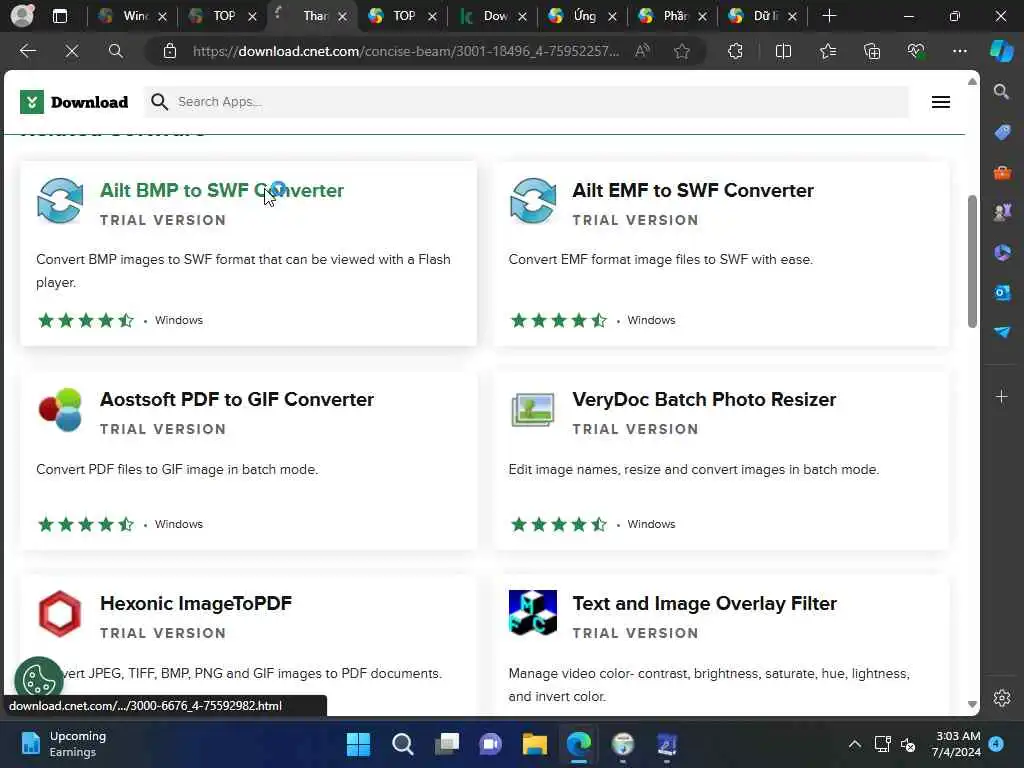Open Text and Image Overlay Filter
Viewport: 1024px width, 768px height.
point(705,603)
